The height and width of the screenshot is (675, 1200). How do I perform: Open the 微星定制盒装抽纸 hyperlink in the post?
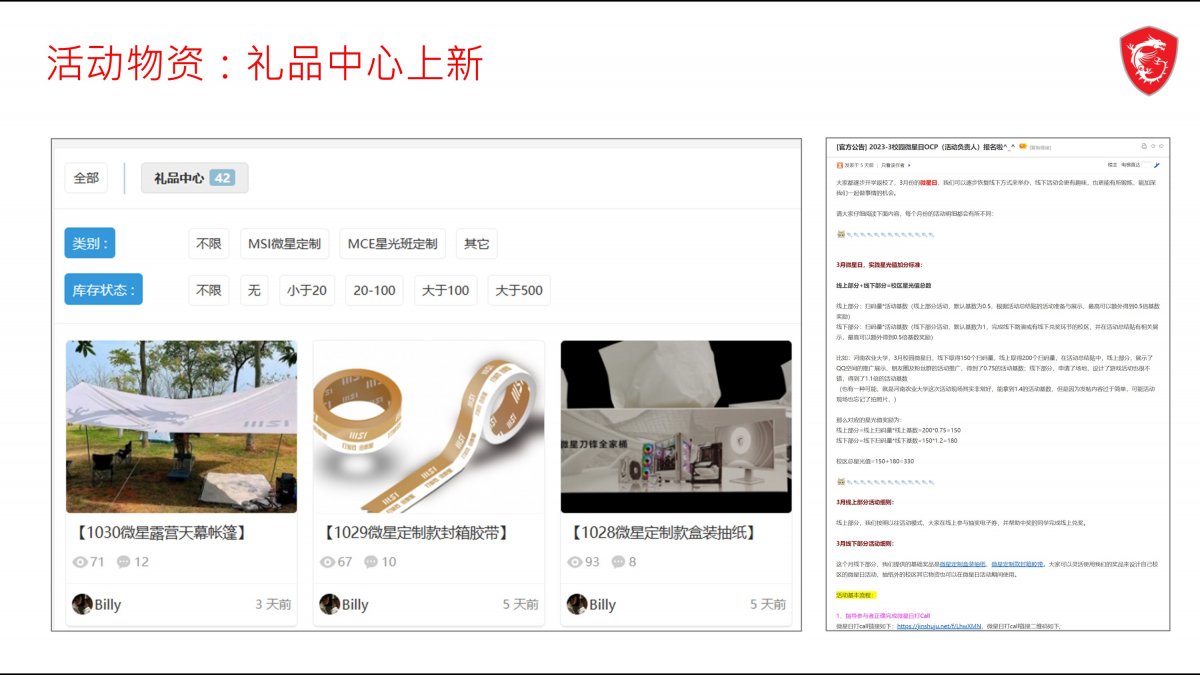[962, 564]
